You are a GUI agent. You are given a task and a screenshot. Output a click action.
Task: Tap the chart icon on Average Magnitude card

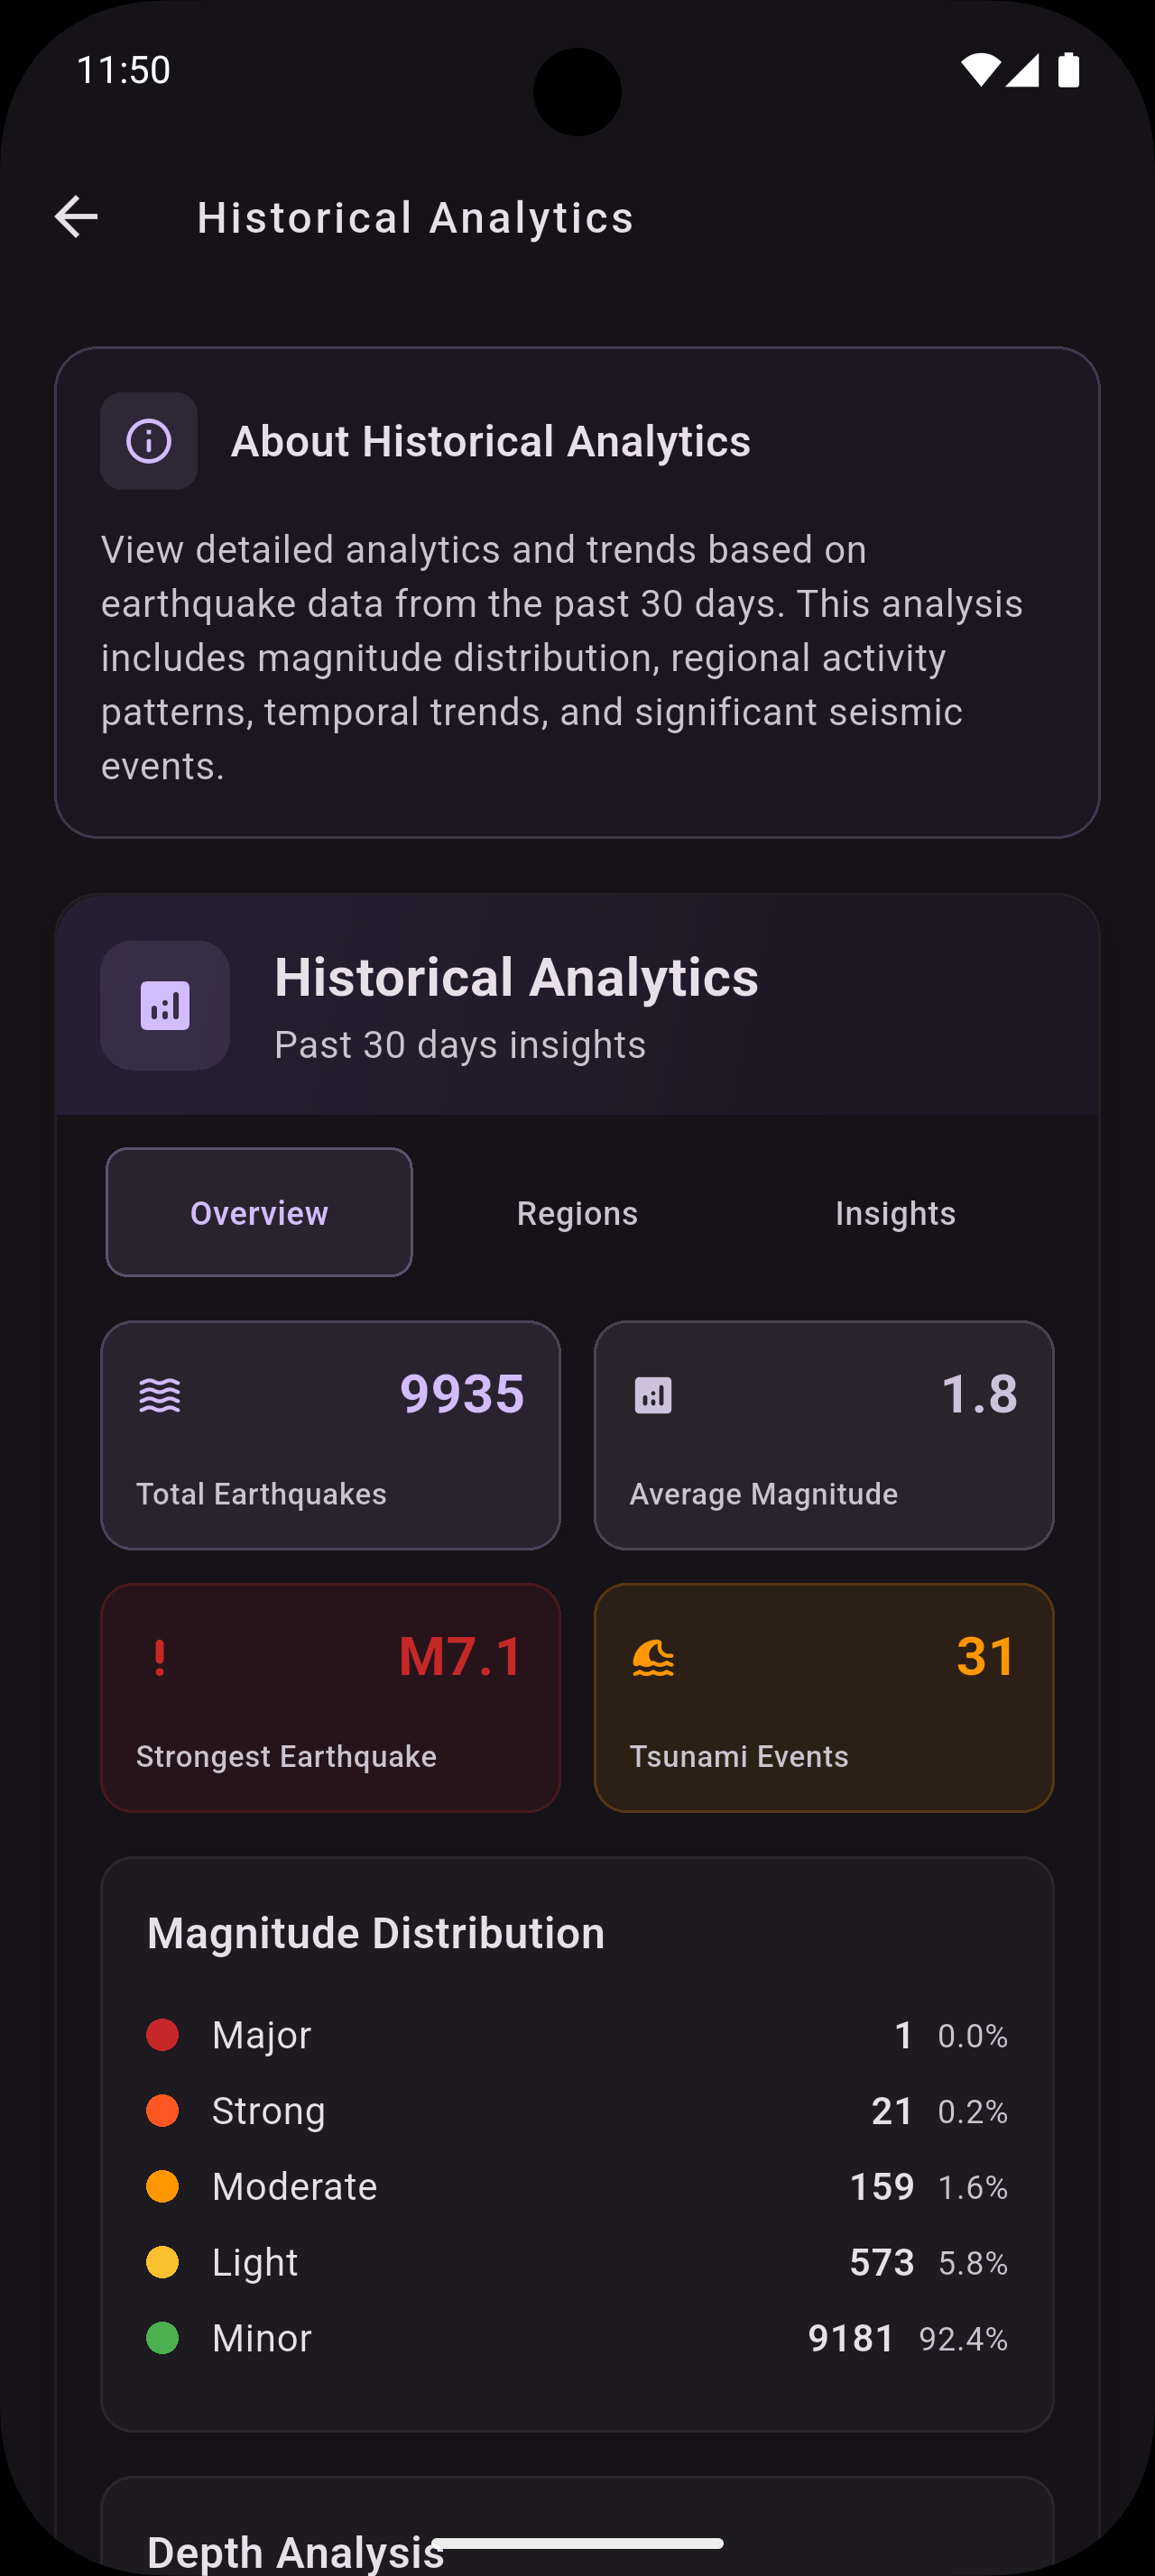pyautogui.click(x=653, y=1395)
